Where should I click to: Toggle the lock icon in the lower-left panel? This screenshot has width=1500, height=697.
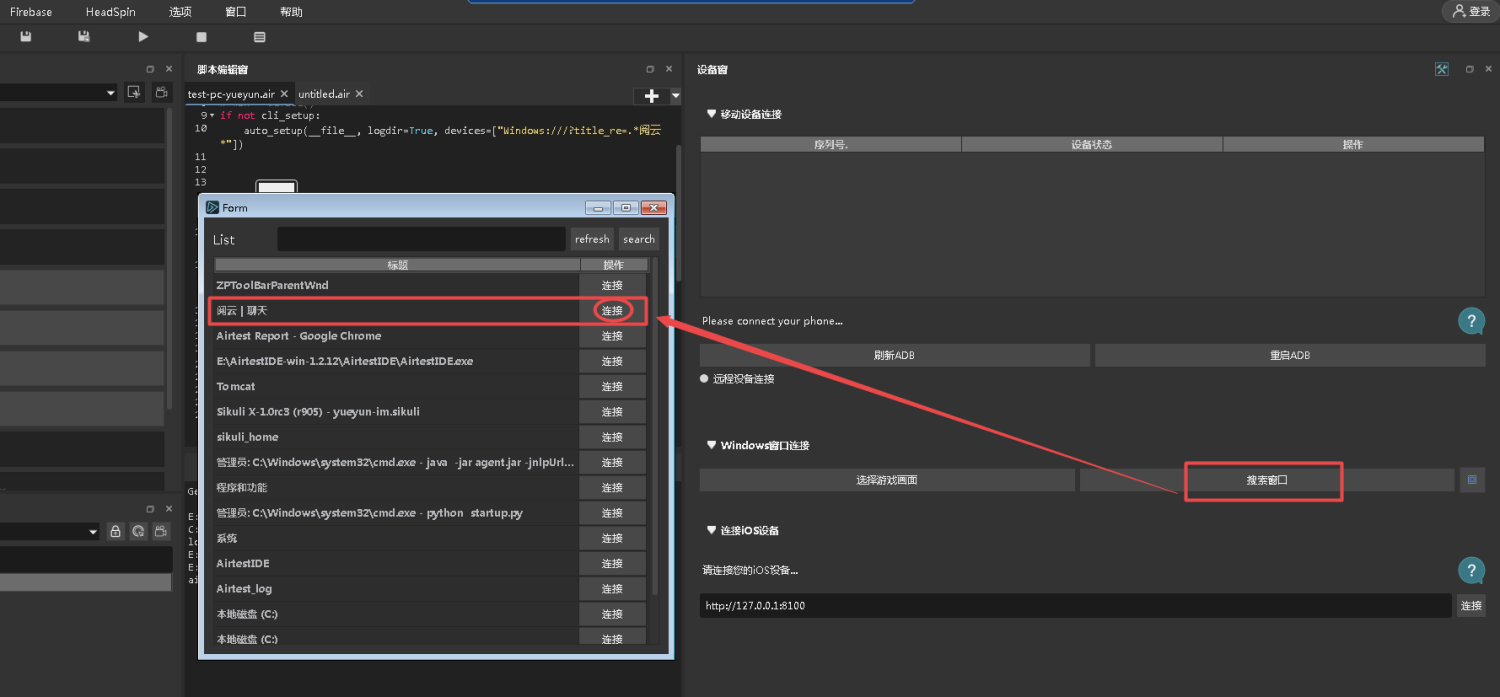pyautogui.click(x=115, y=532)
